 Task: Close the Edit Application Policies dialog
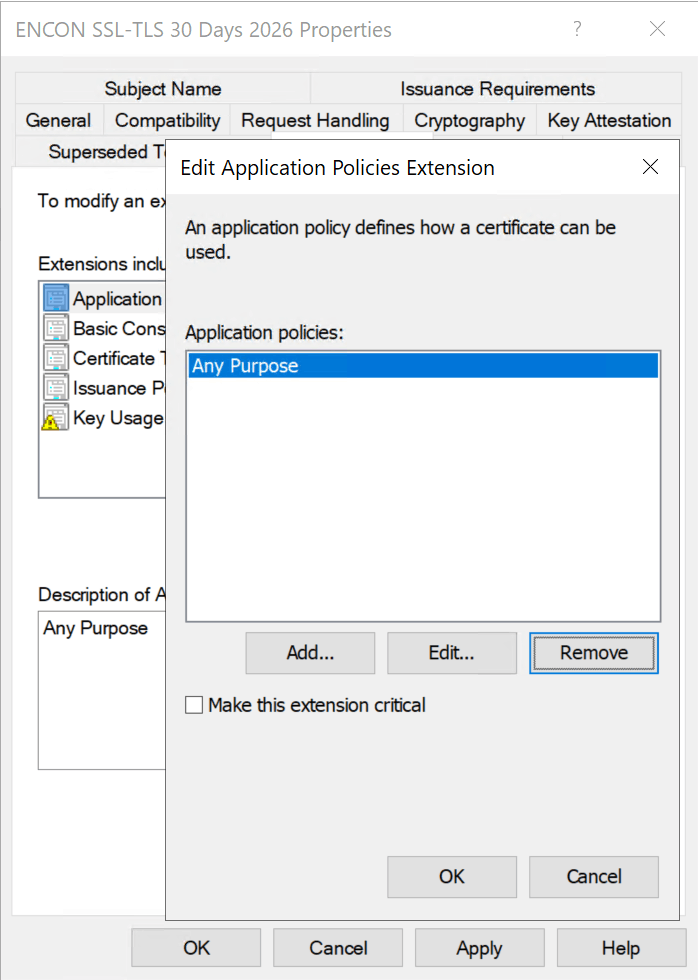click(650, 167)
